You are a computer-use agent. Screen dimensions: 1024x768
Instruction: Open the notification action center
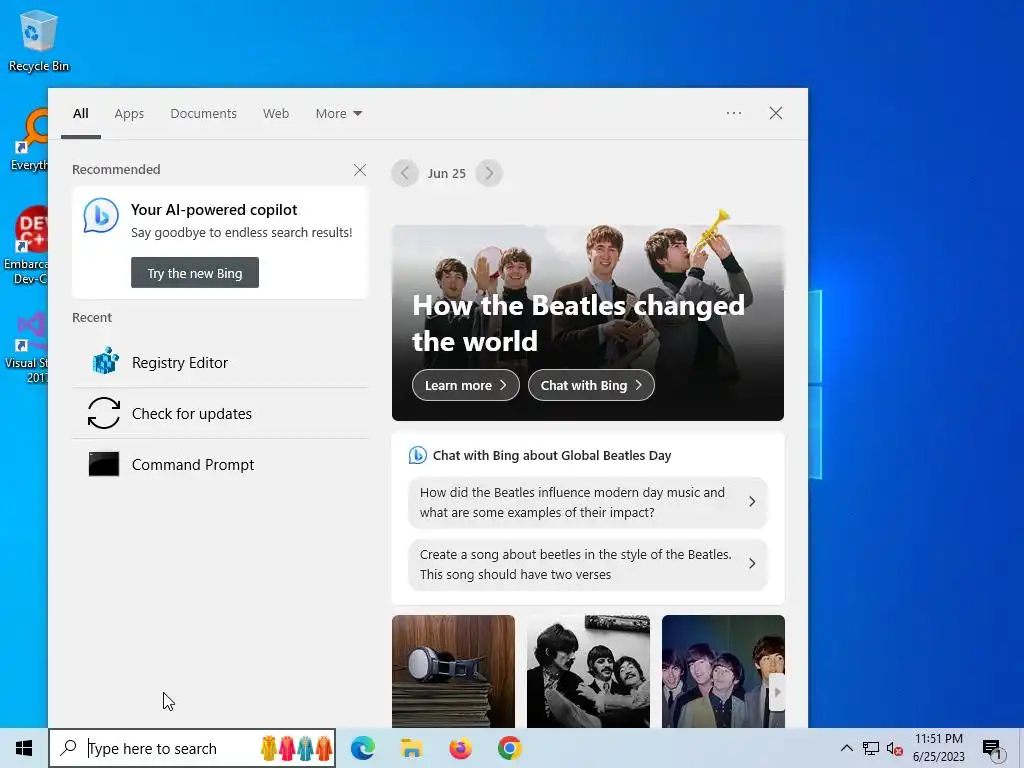pyautogui.click(x=992, y=749)
